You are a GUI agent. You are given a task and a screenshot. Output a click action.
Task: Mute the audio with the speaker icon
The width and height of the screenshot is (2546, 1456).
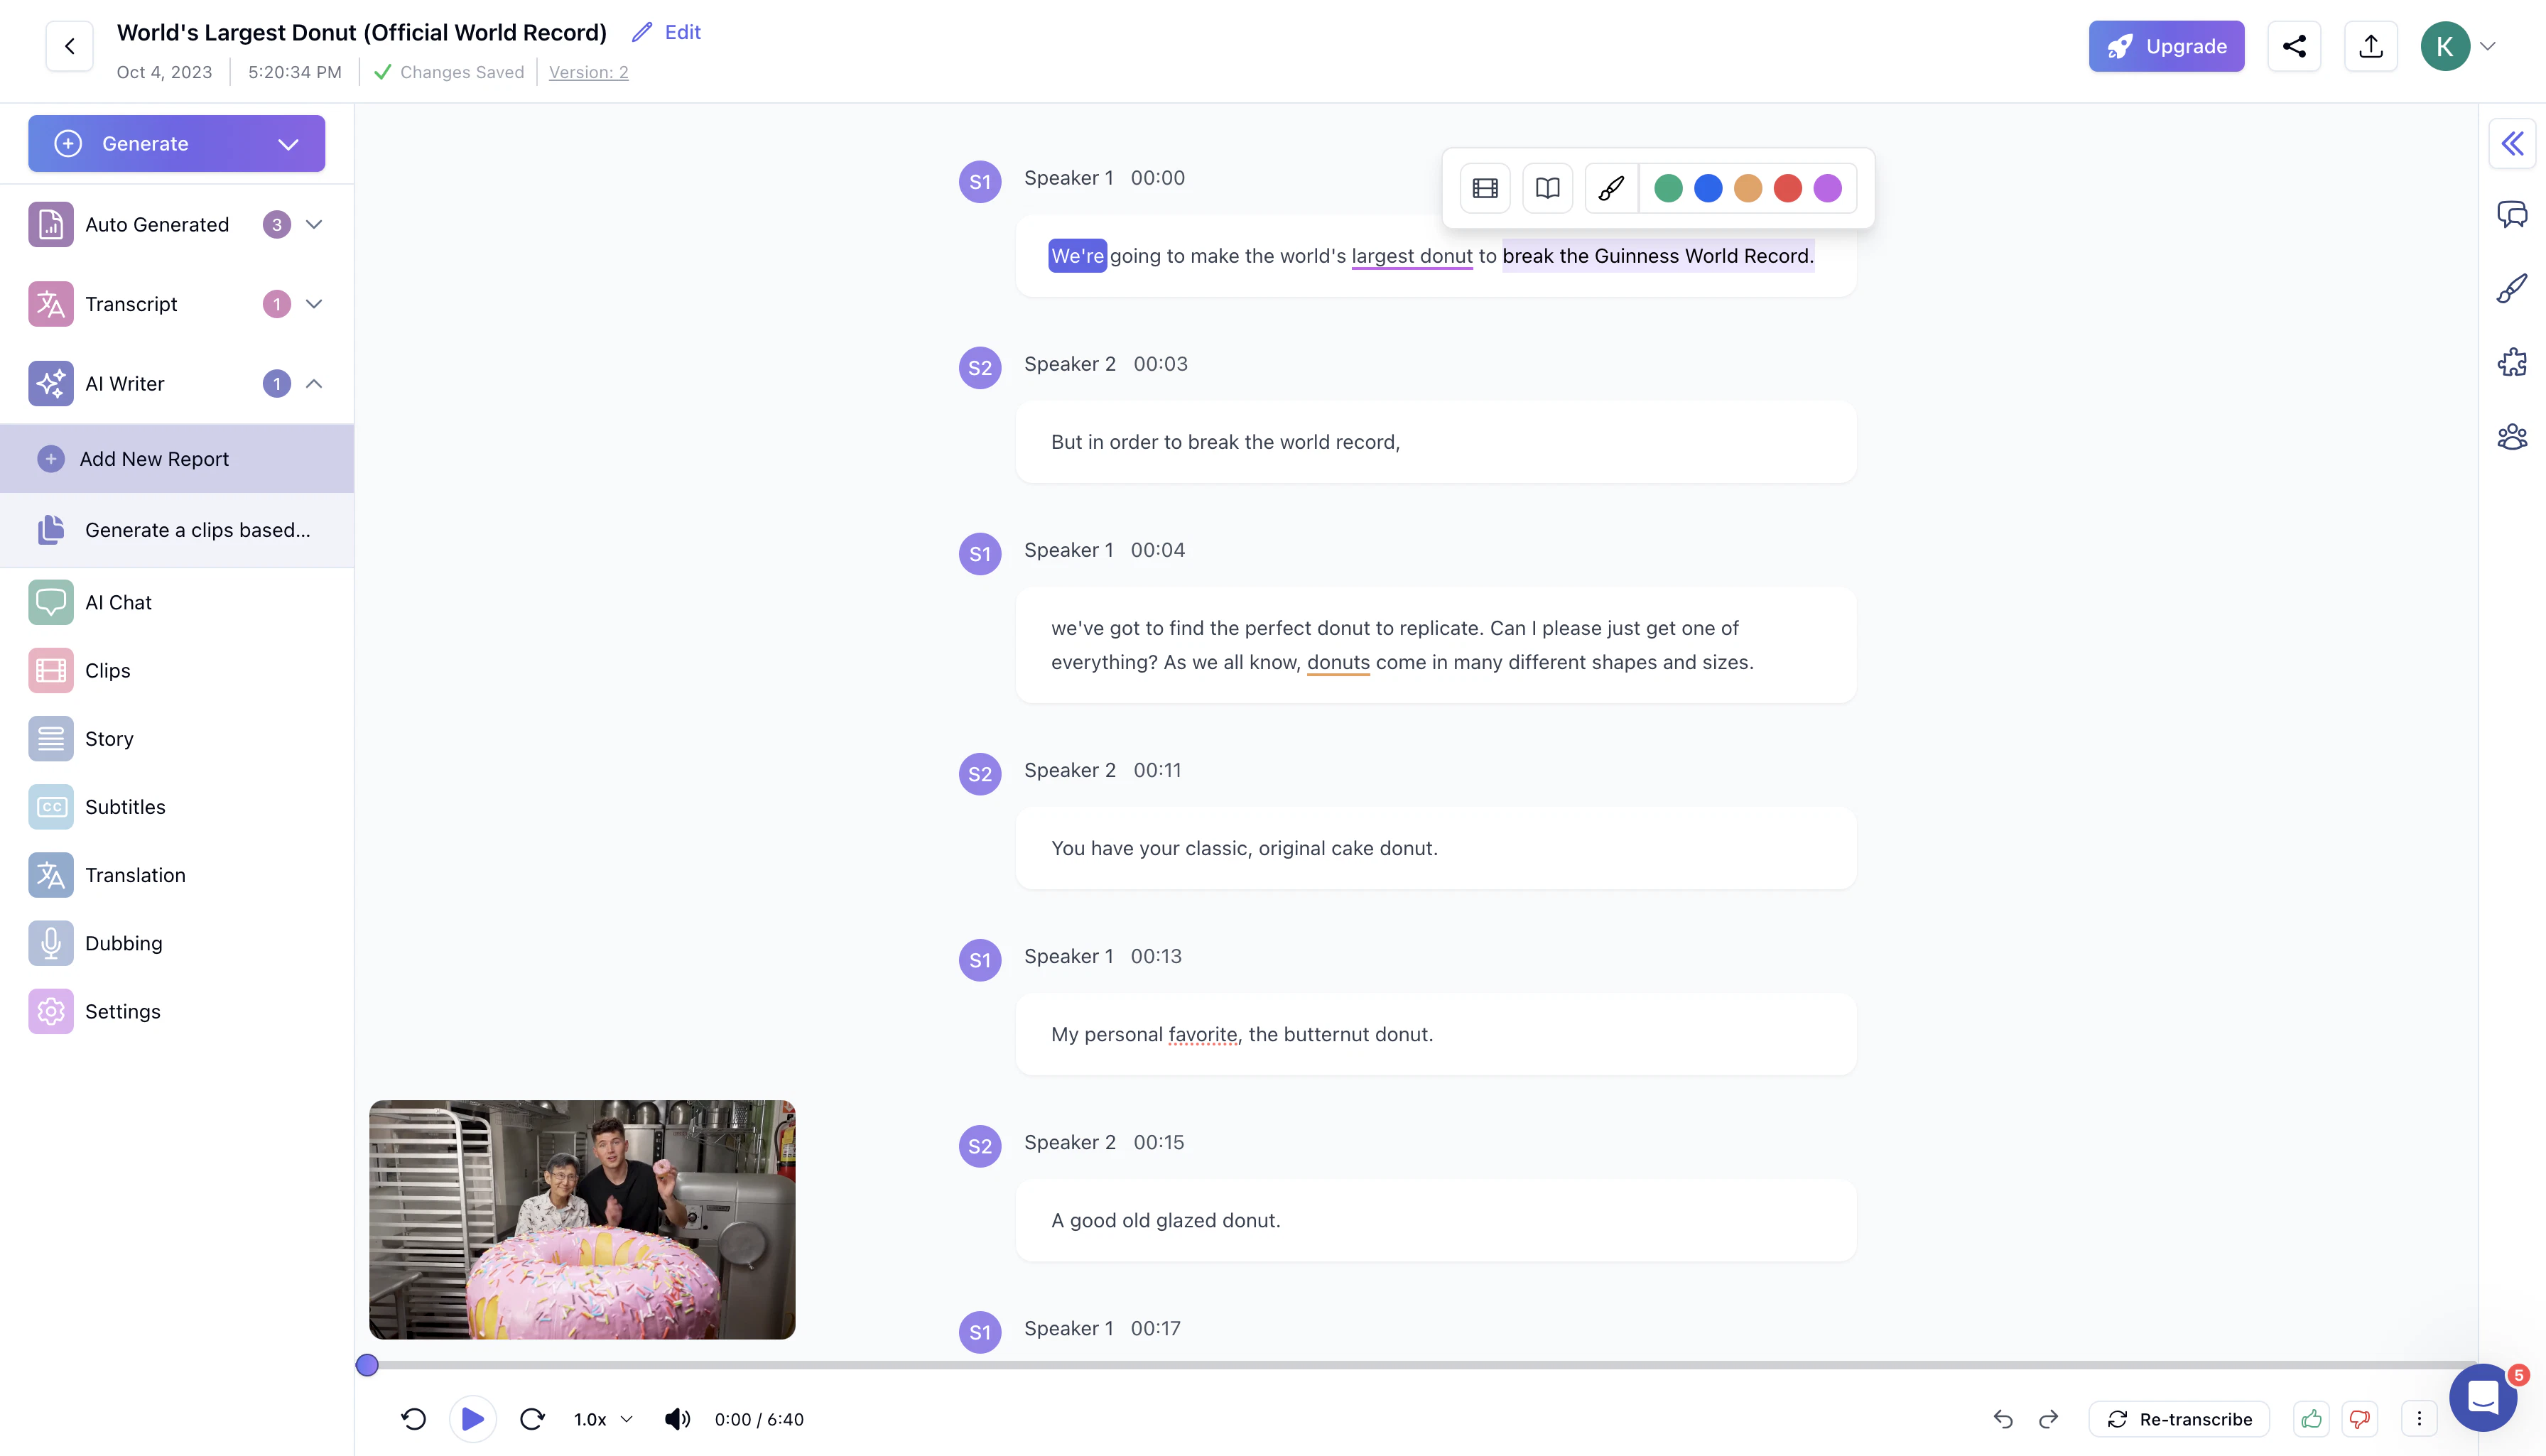[677, 1418]
